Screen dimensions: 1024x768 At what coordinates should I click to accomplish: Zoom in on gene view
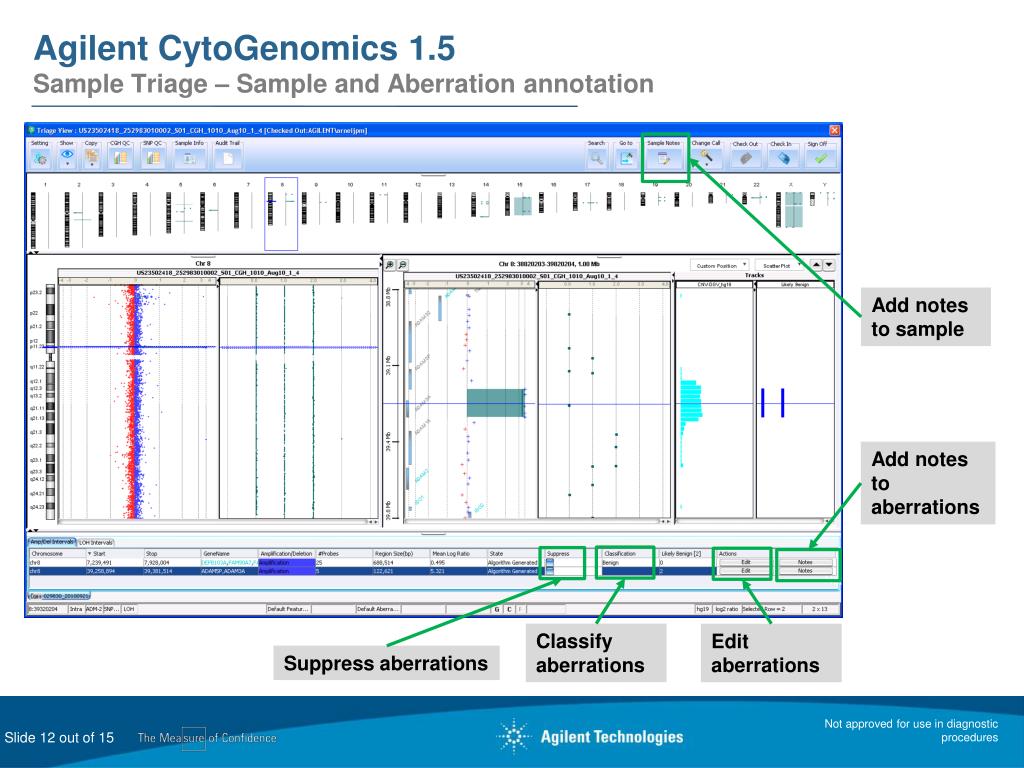(x=390, y=264)
